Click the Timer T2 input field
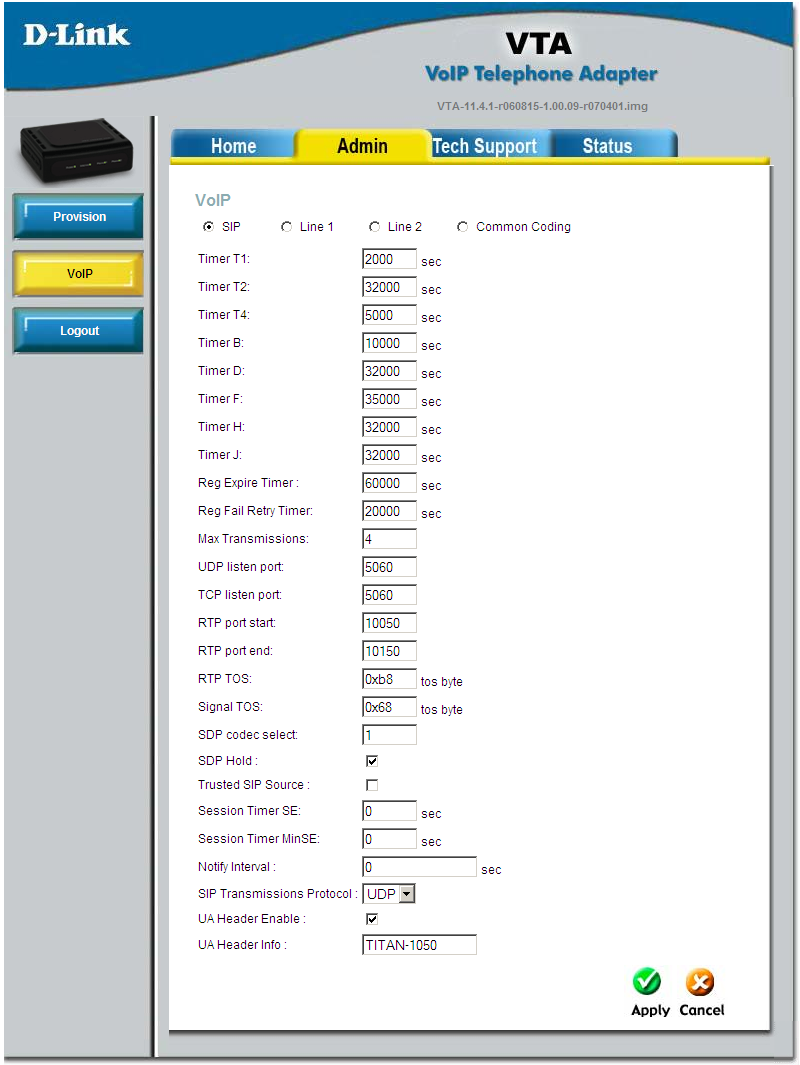The width and height of the screenshot is (800, 1065). coord(389,287)
